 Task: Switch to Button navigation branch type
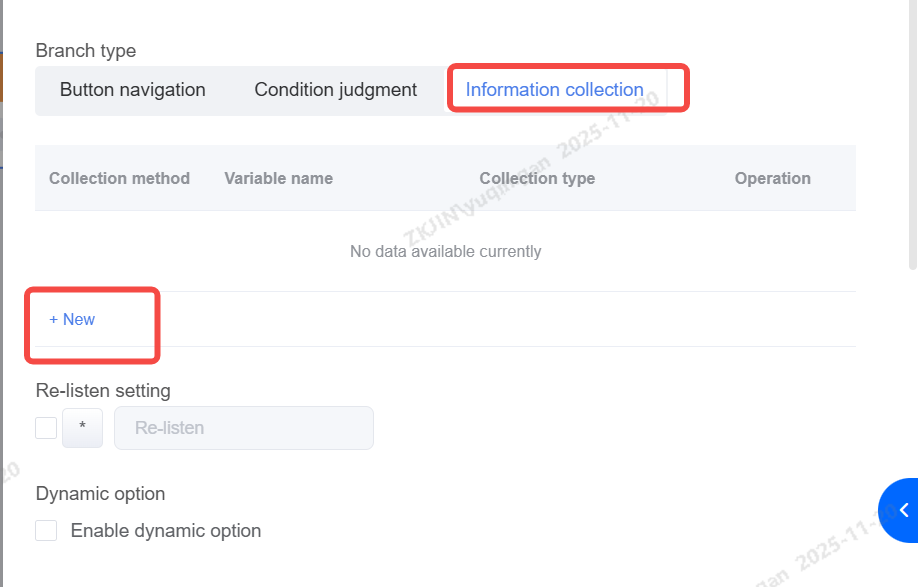[x=133, y=90]
